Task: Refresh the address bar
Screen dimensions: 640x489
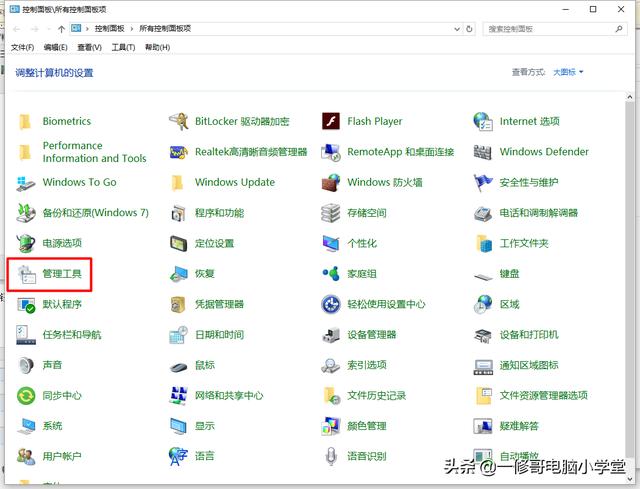Action: point(469,29)
